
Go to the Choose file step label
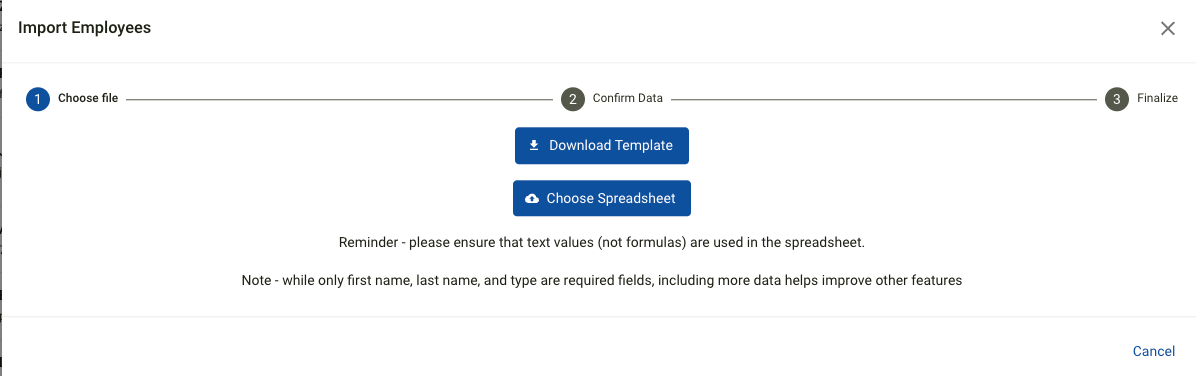point(88,98)
